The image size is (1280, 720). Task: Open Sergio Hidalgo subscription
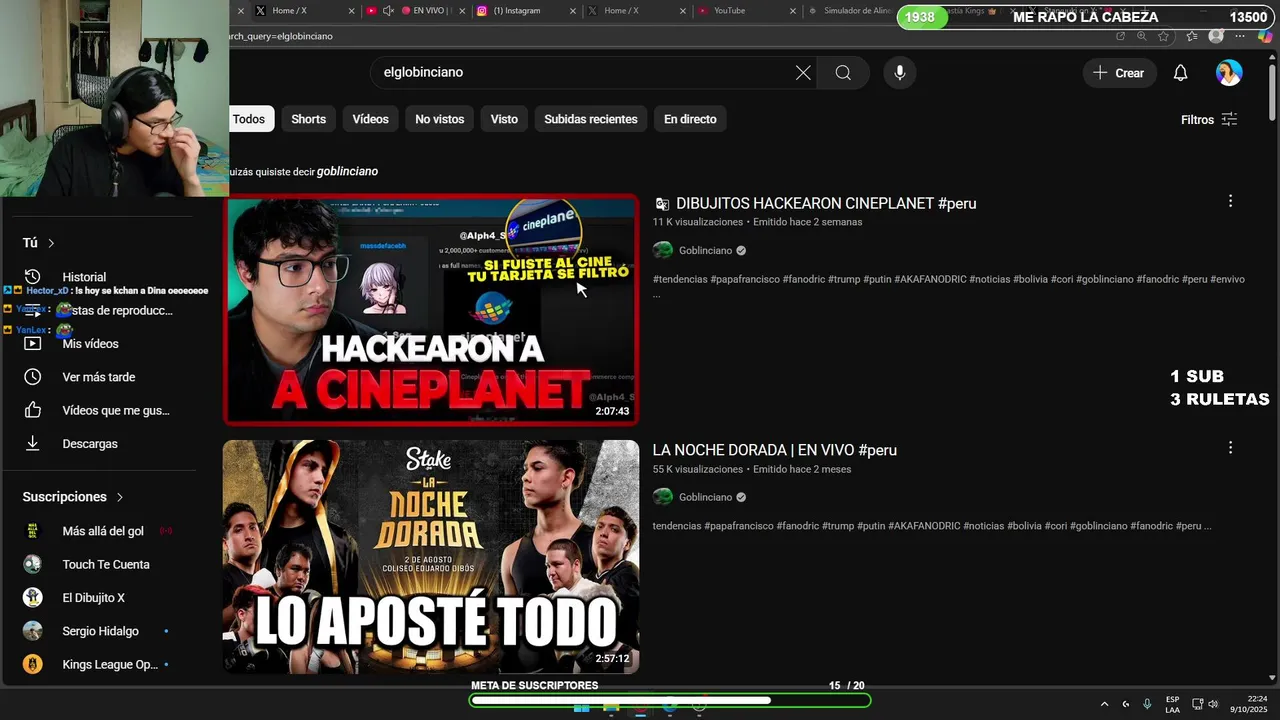pyautogui.click(x=101, y=631)
